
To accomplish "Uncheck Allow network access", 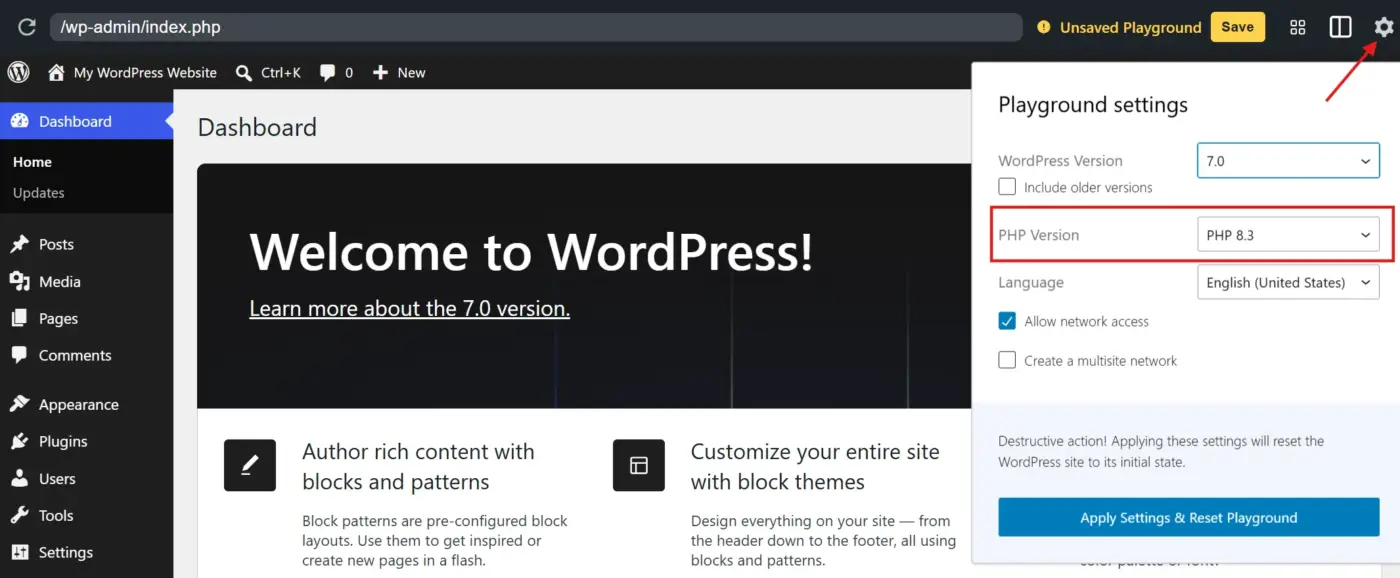I will pos(1007,321).
